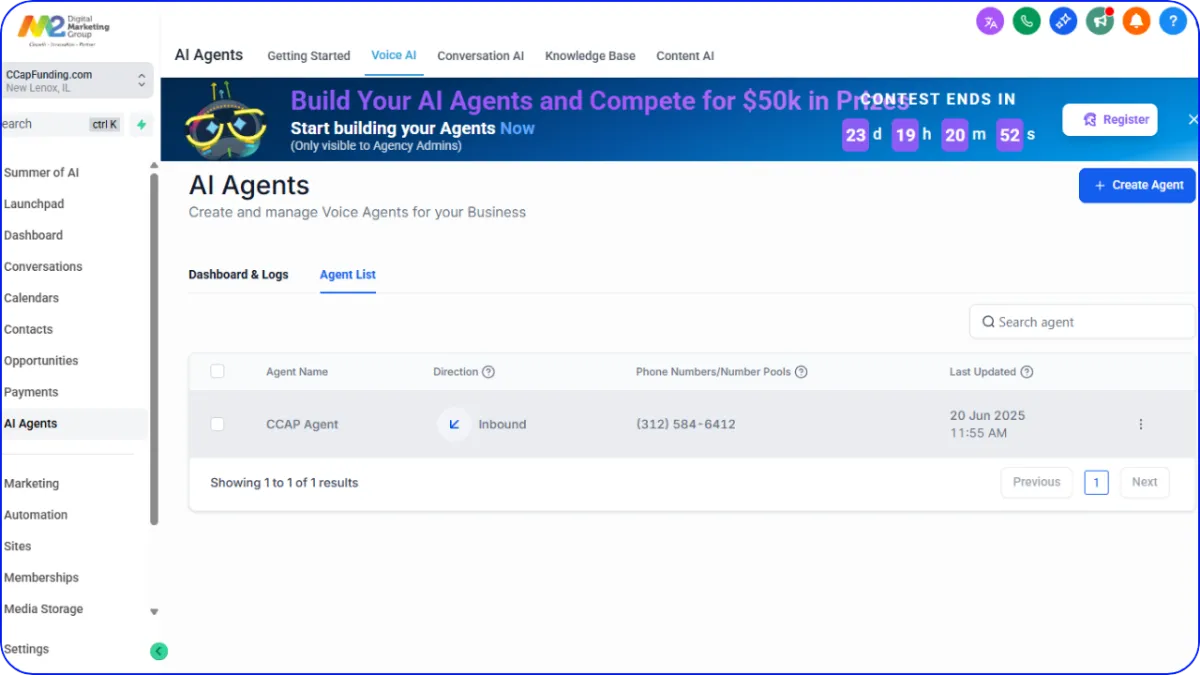Select the Voice AI tab
This screenshot has width=1200, height=675.
click(x=394, y=55)
